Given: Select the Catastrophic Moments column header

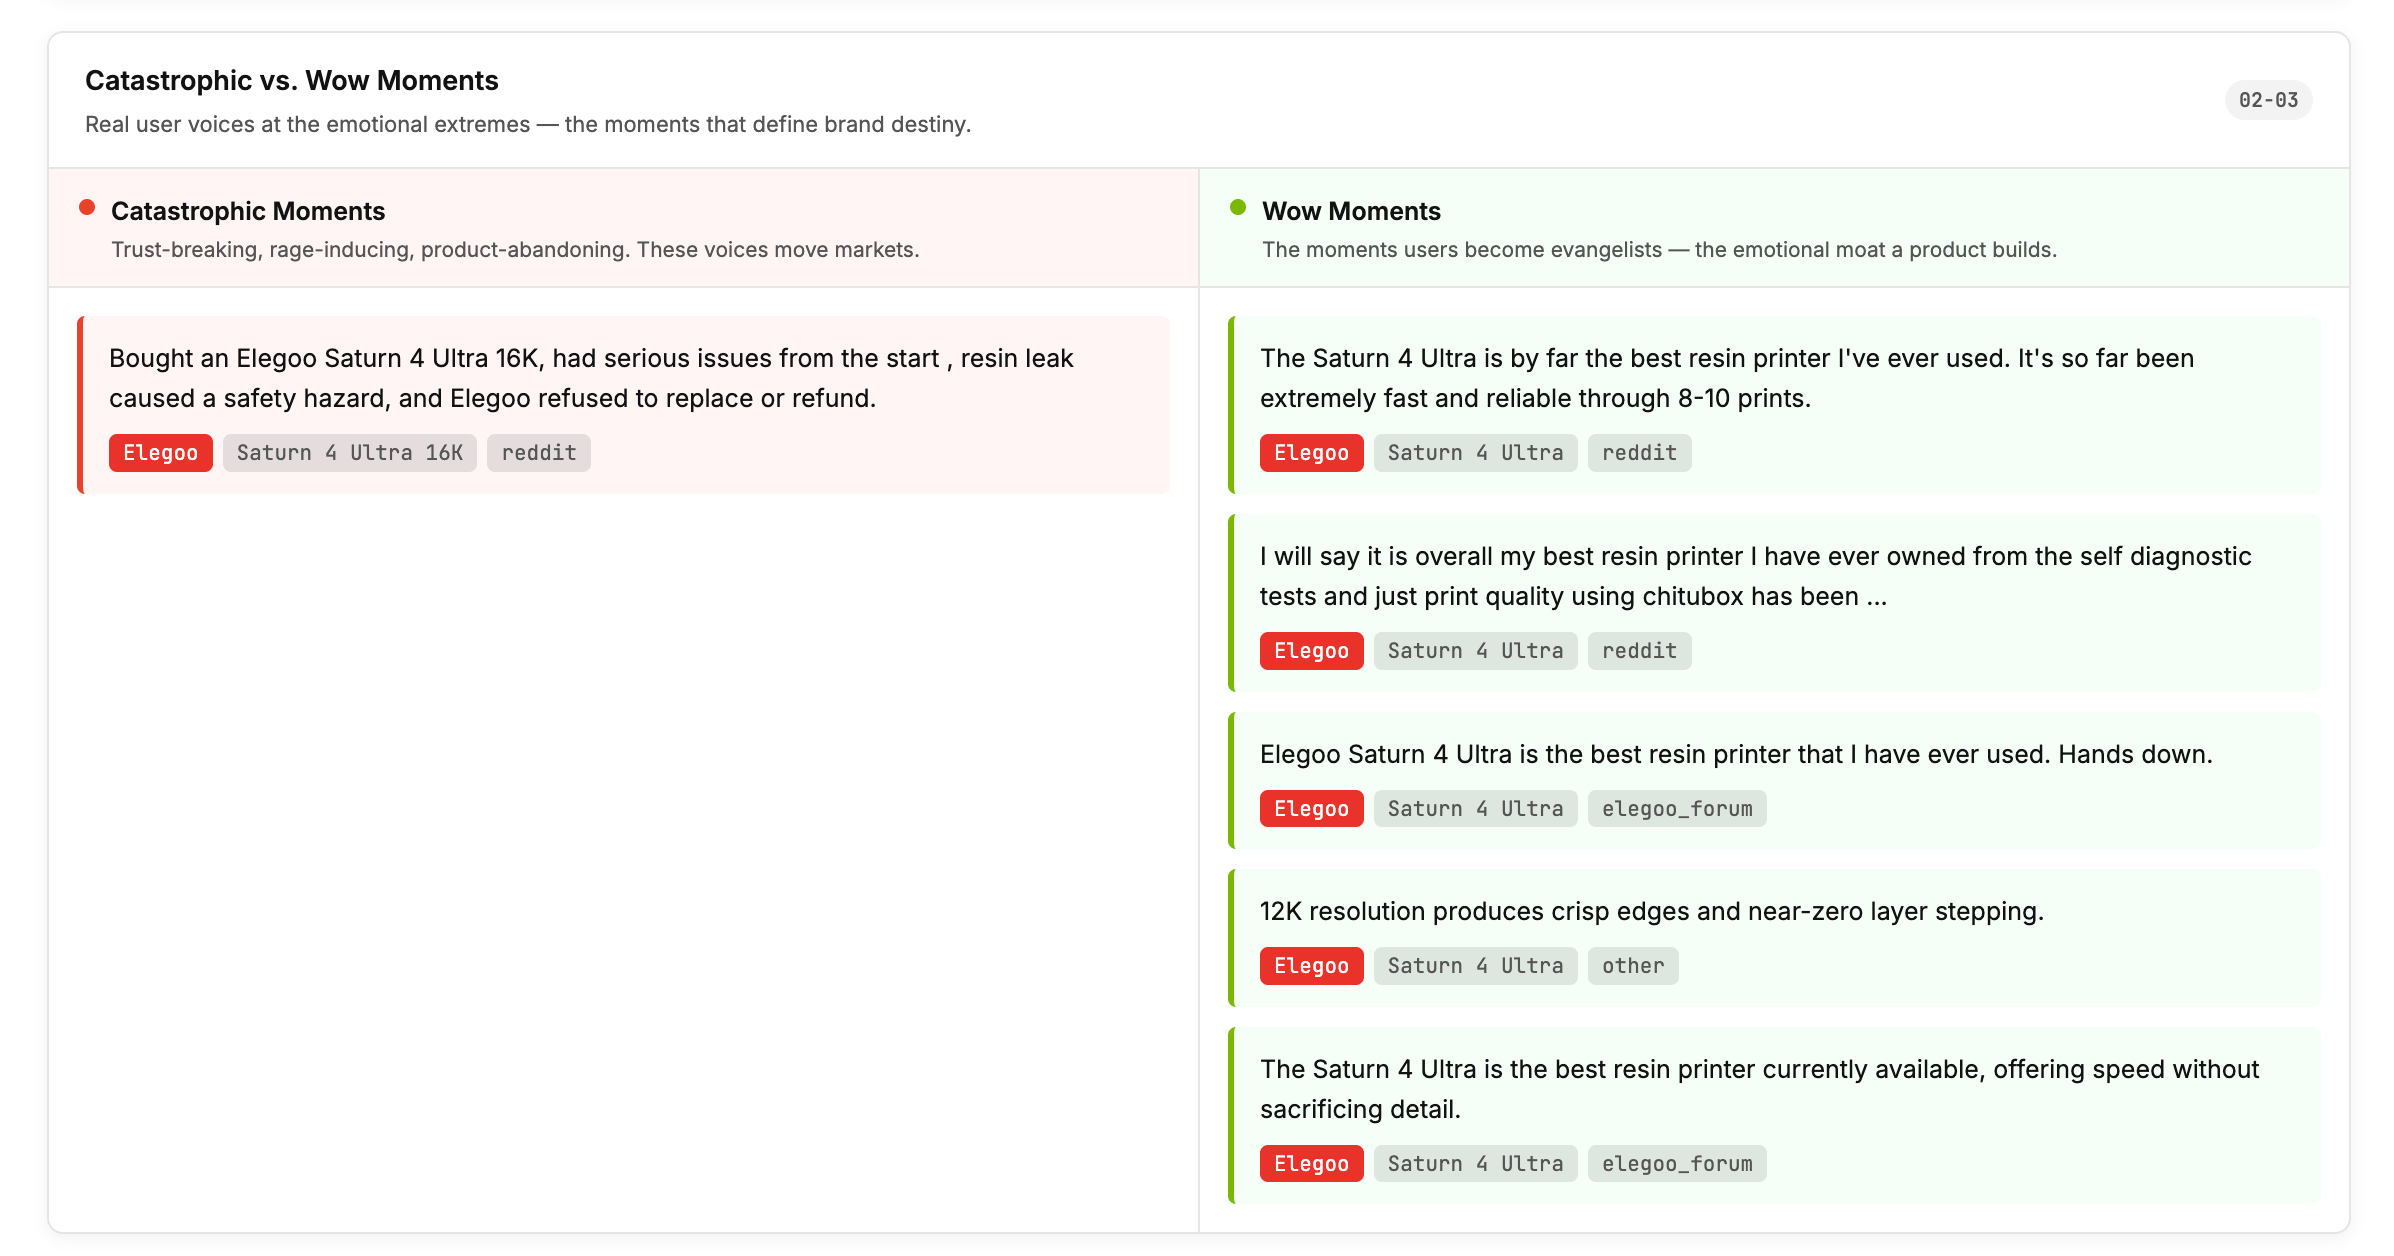Looking at the screenshot, I should coord(248,211).
